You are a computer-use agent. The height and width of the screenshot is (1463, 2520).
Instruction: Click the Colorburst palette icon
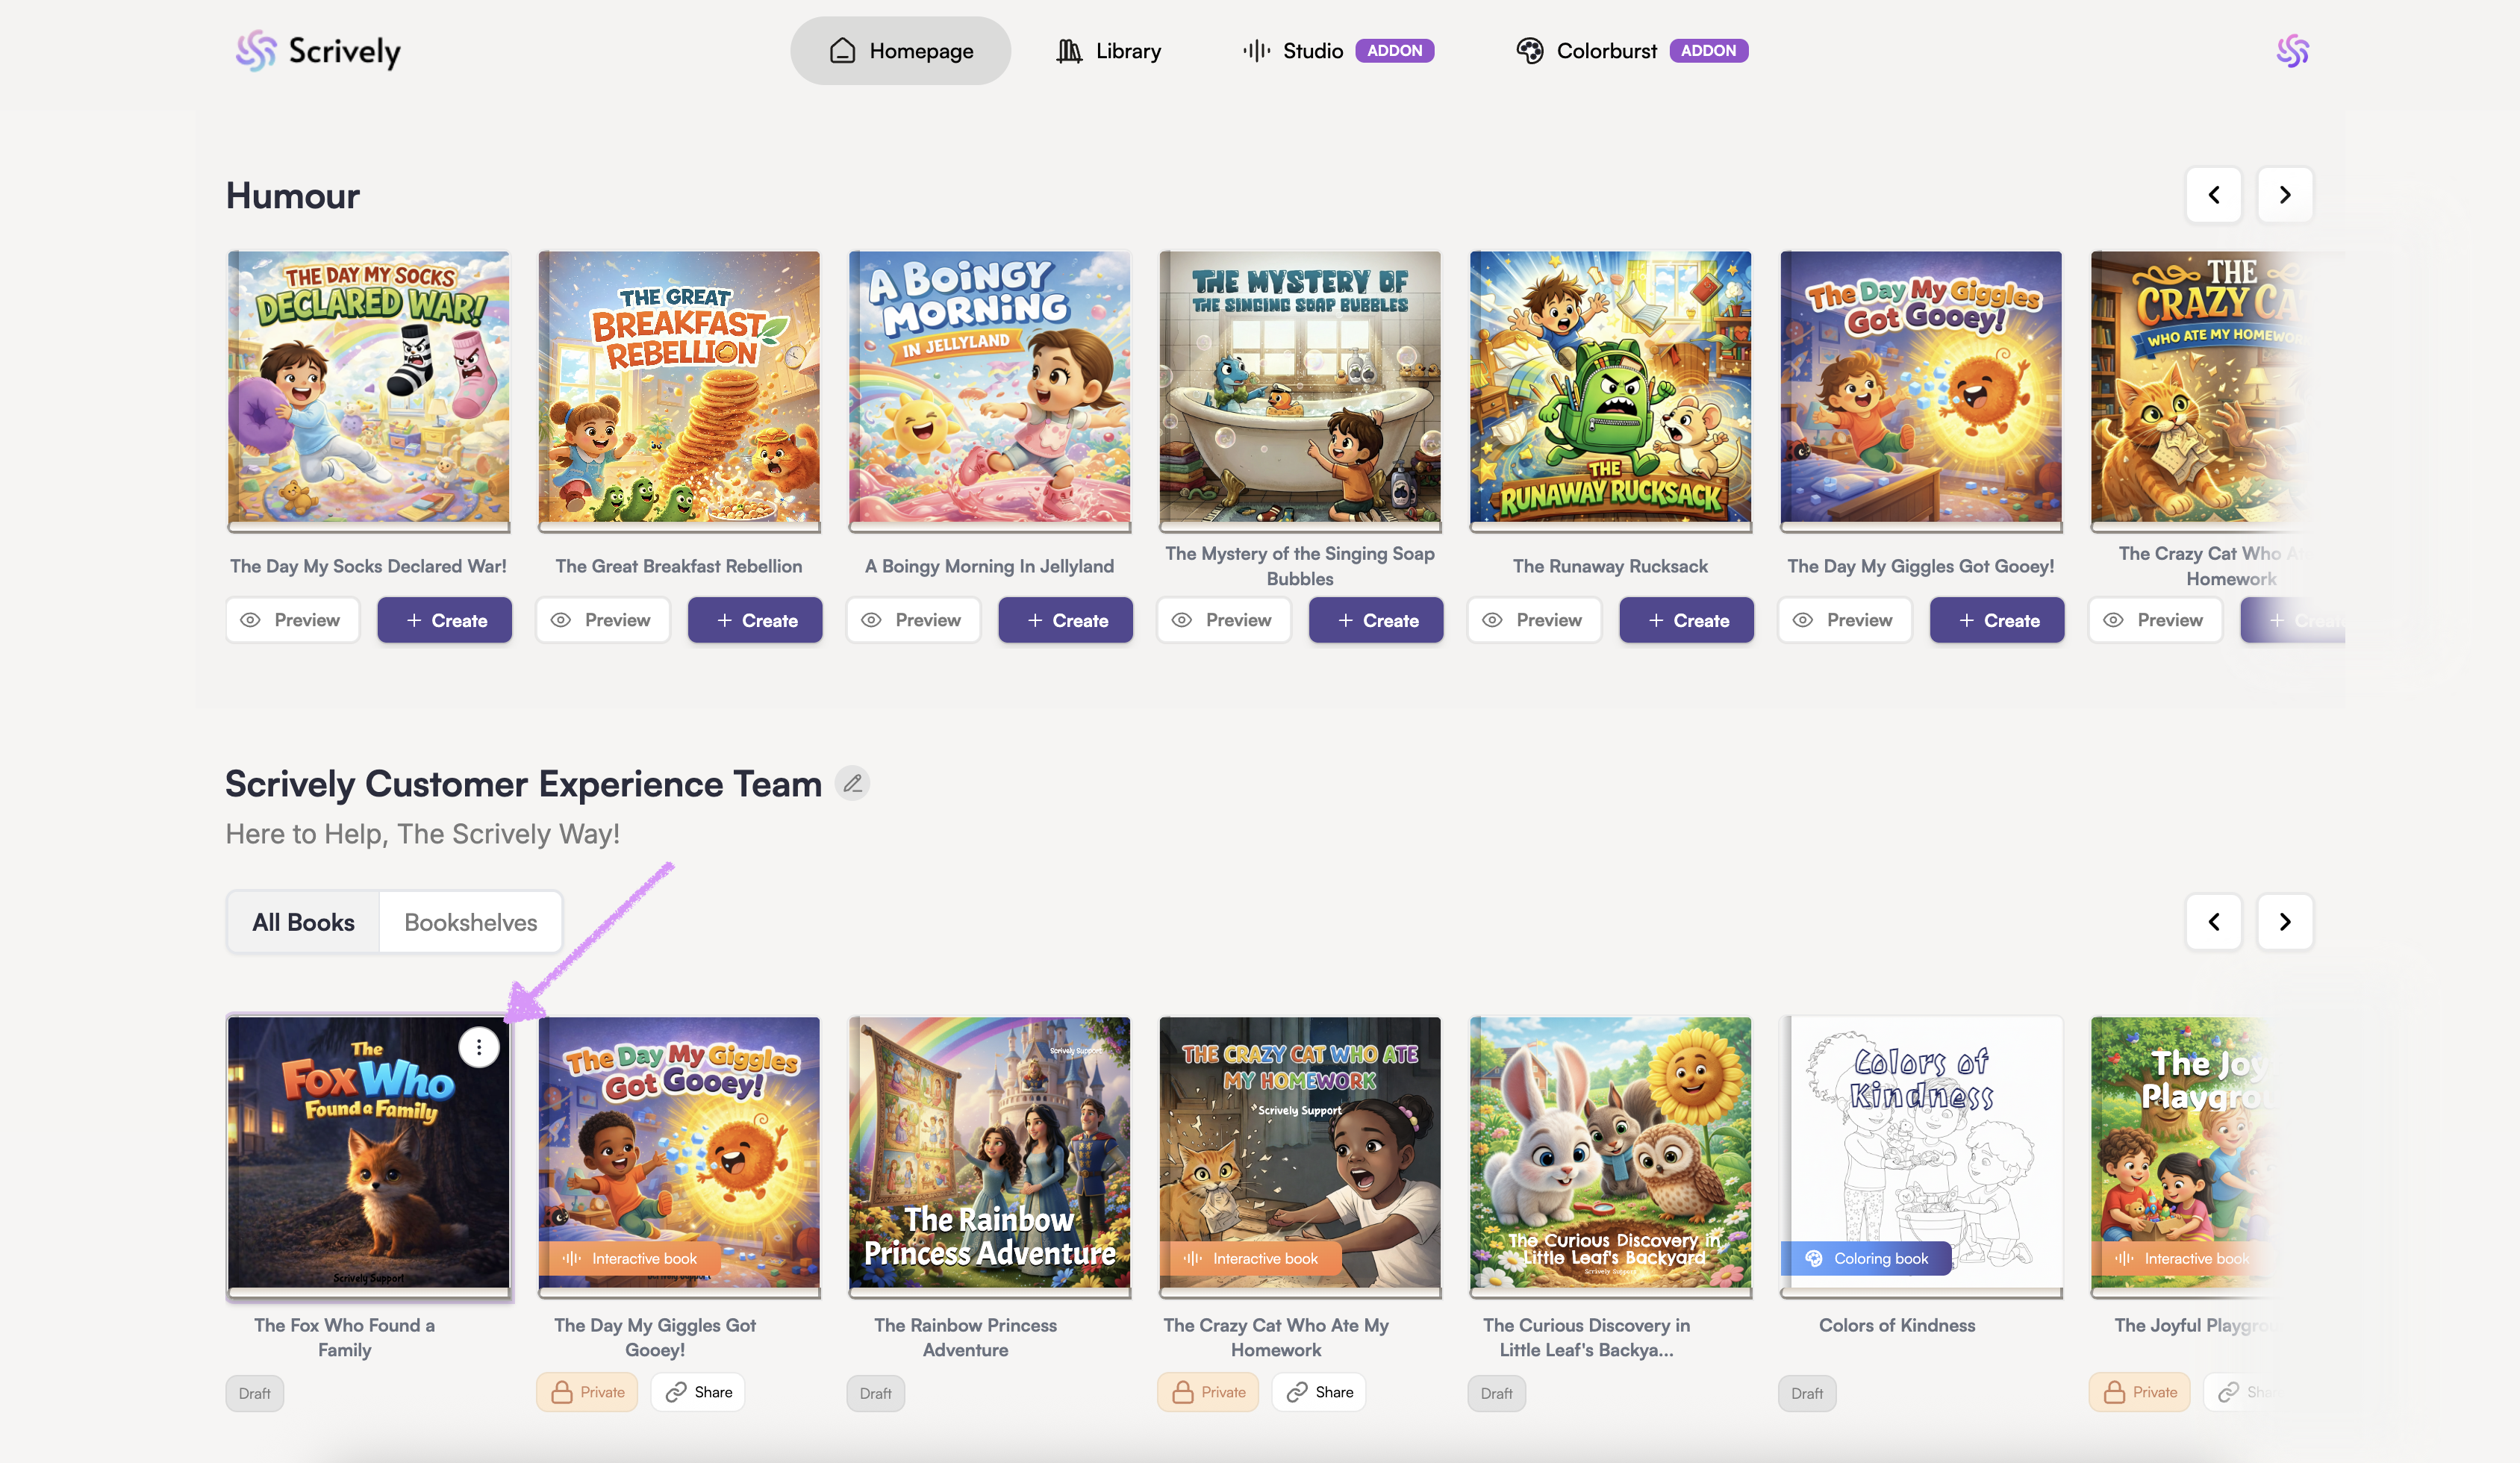click(1529, 50)
